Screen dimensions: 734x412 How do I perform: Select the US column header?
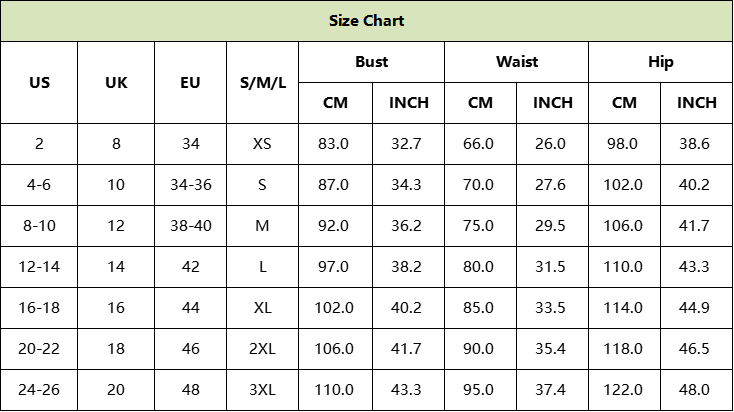point(39,82)
